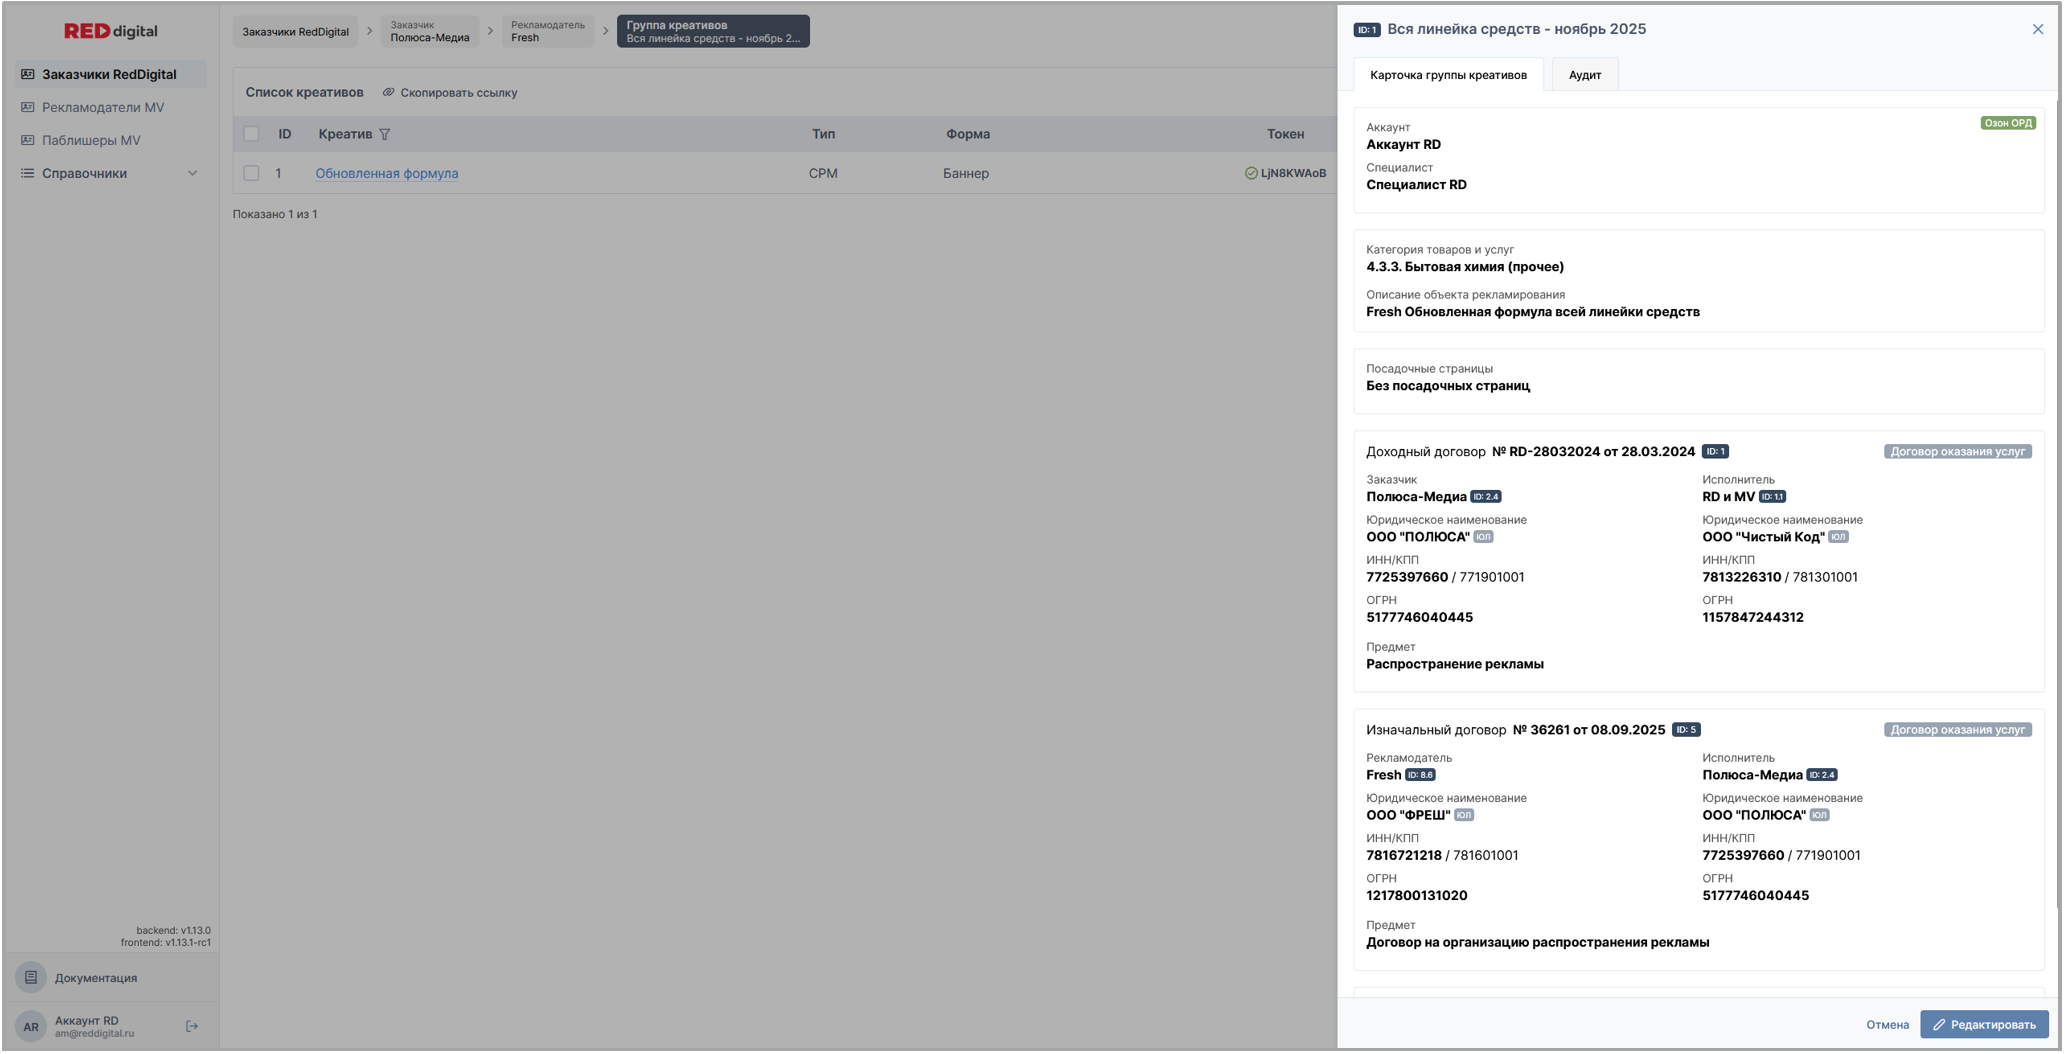Click the Документация book icon

point(31,978)
